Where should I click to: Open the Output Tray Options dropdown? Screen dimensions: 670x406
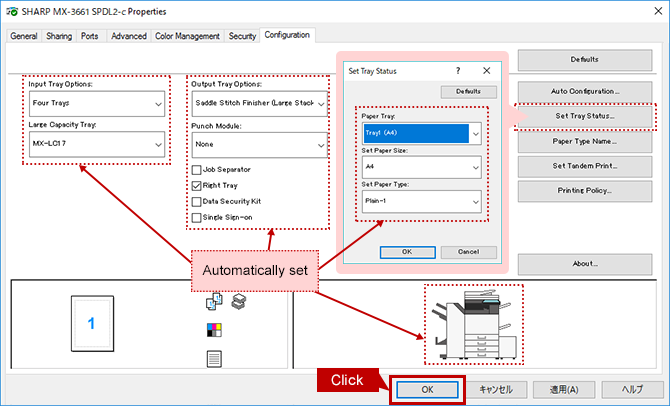260,103
